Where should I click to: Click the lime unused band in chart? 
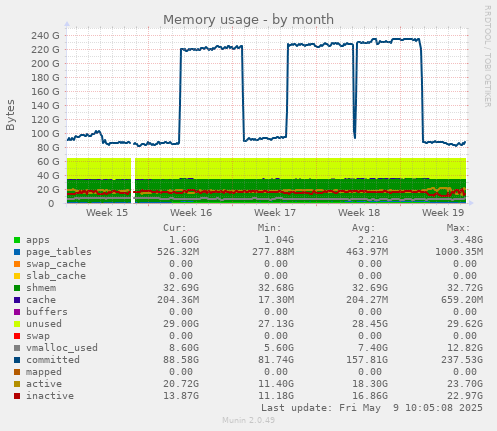[x=267, y=168]
